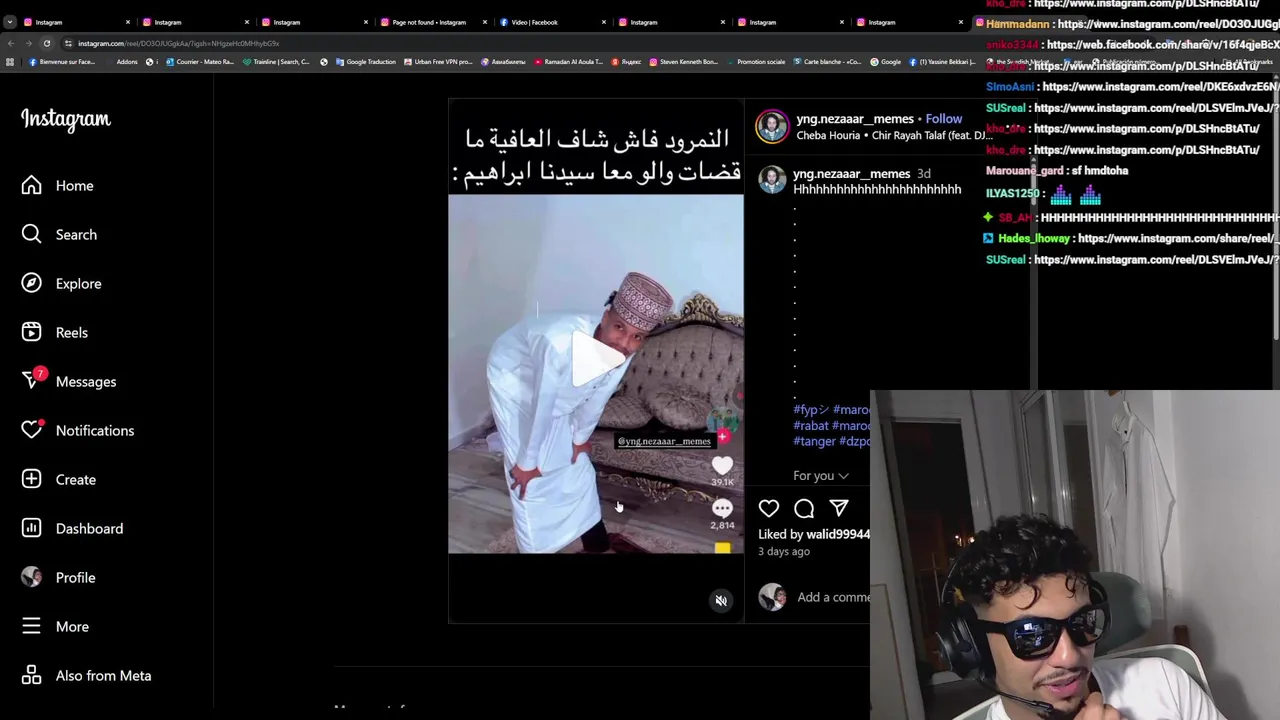Open the More menu in the sidebar
Image resolution: width=1280 pixels, height=720 pixels.
[x=55, y=626]
